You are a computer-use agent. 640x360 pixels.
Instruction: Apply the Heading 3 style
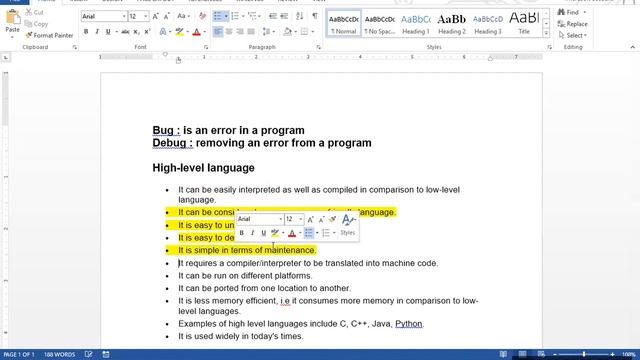[x=488, y=24]
